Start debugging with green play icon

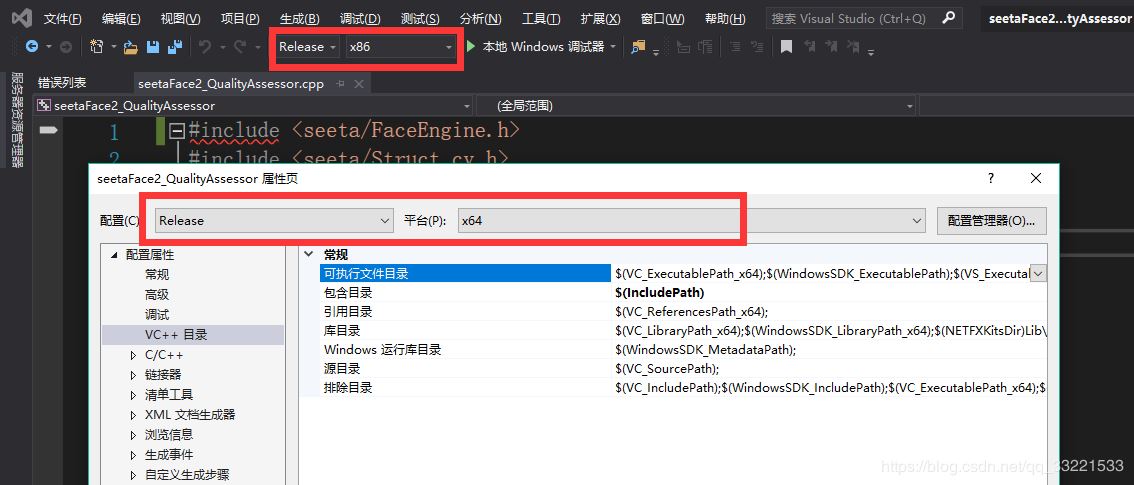pyautogui.click(x=471, y=46)
